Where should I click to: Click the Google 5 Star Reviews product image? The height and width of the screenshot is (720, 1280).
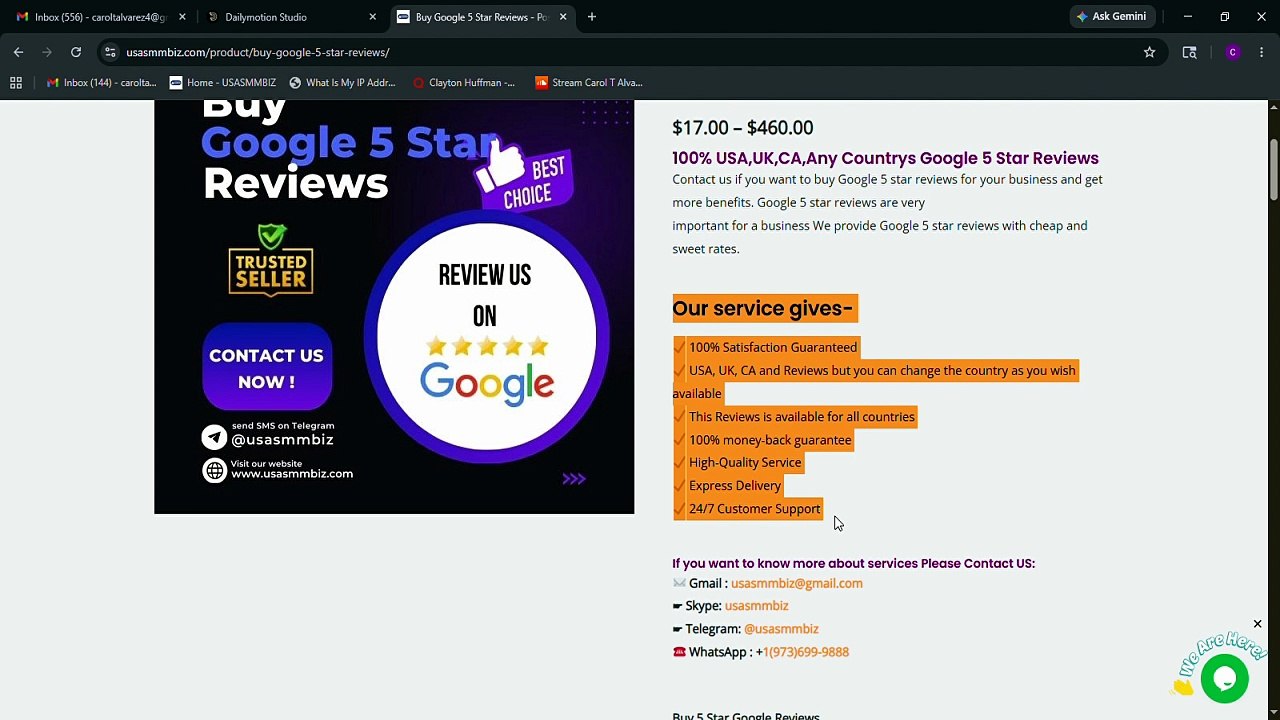click(x=394, y=307)
